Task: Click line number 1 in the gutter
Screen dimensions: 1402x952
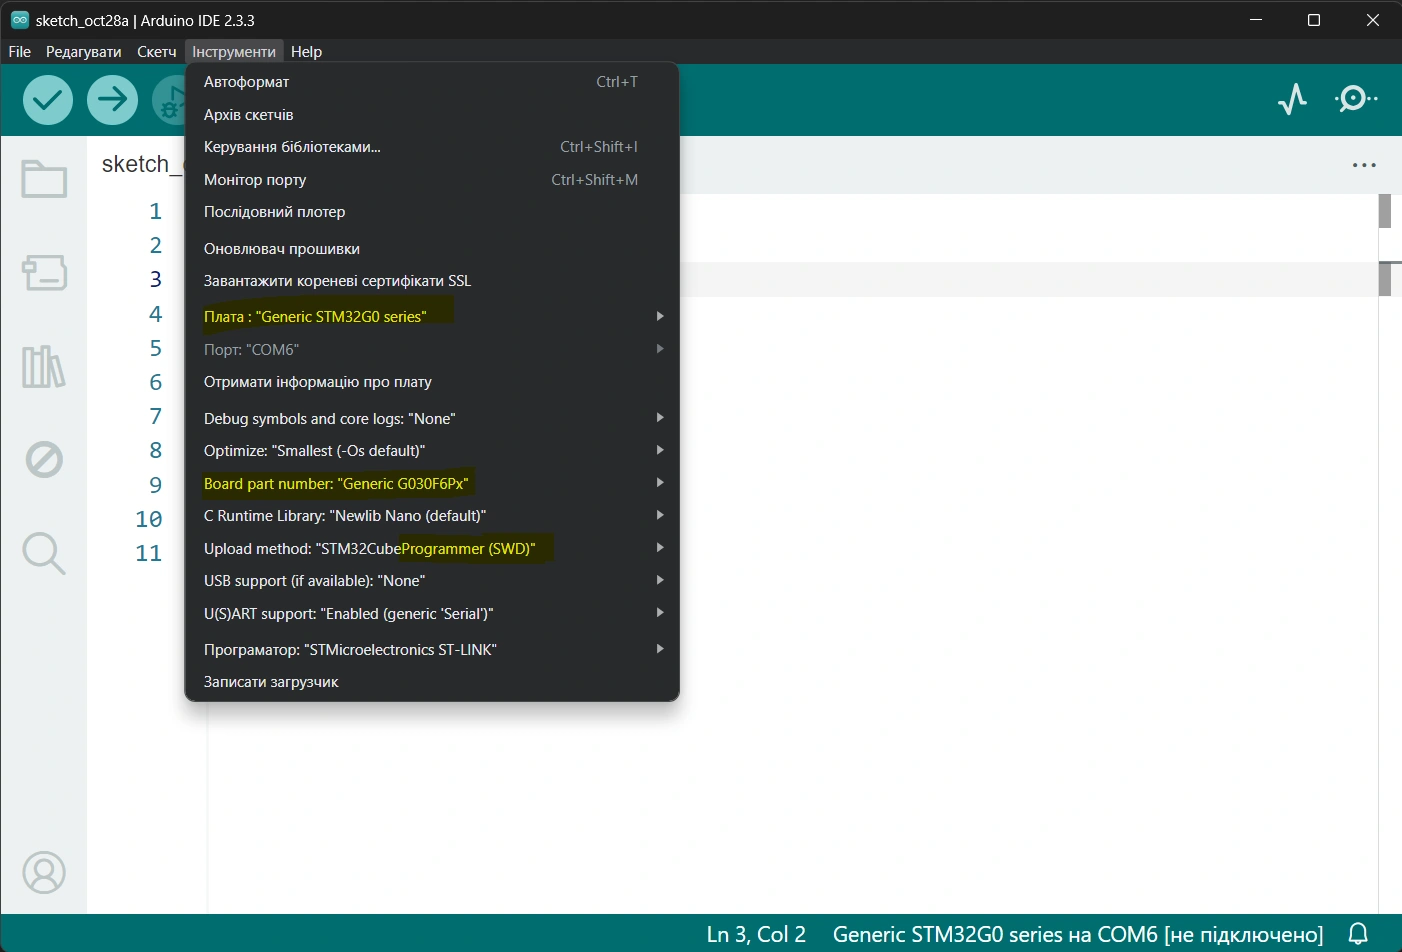Action: [x=155, y=211]
